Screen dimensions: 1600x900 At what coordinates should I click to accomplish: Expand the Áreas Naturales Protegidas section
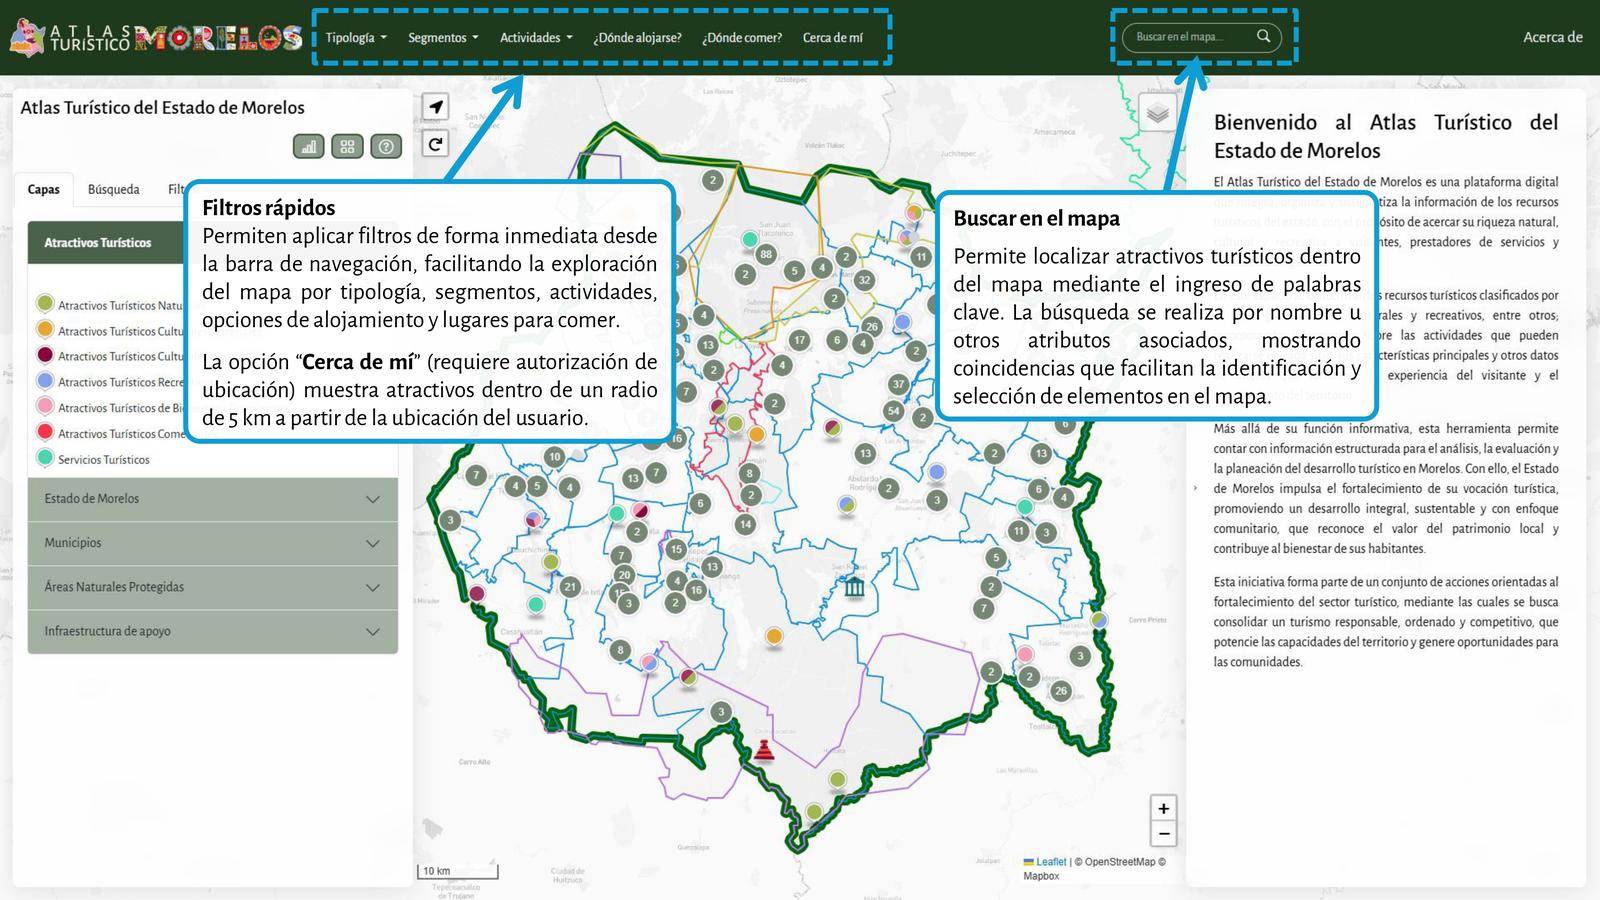click(x=212, y=587)
